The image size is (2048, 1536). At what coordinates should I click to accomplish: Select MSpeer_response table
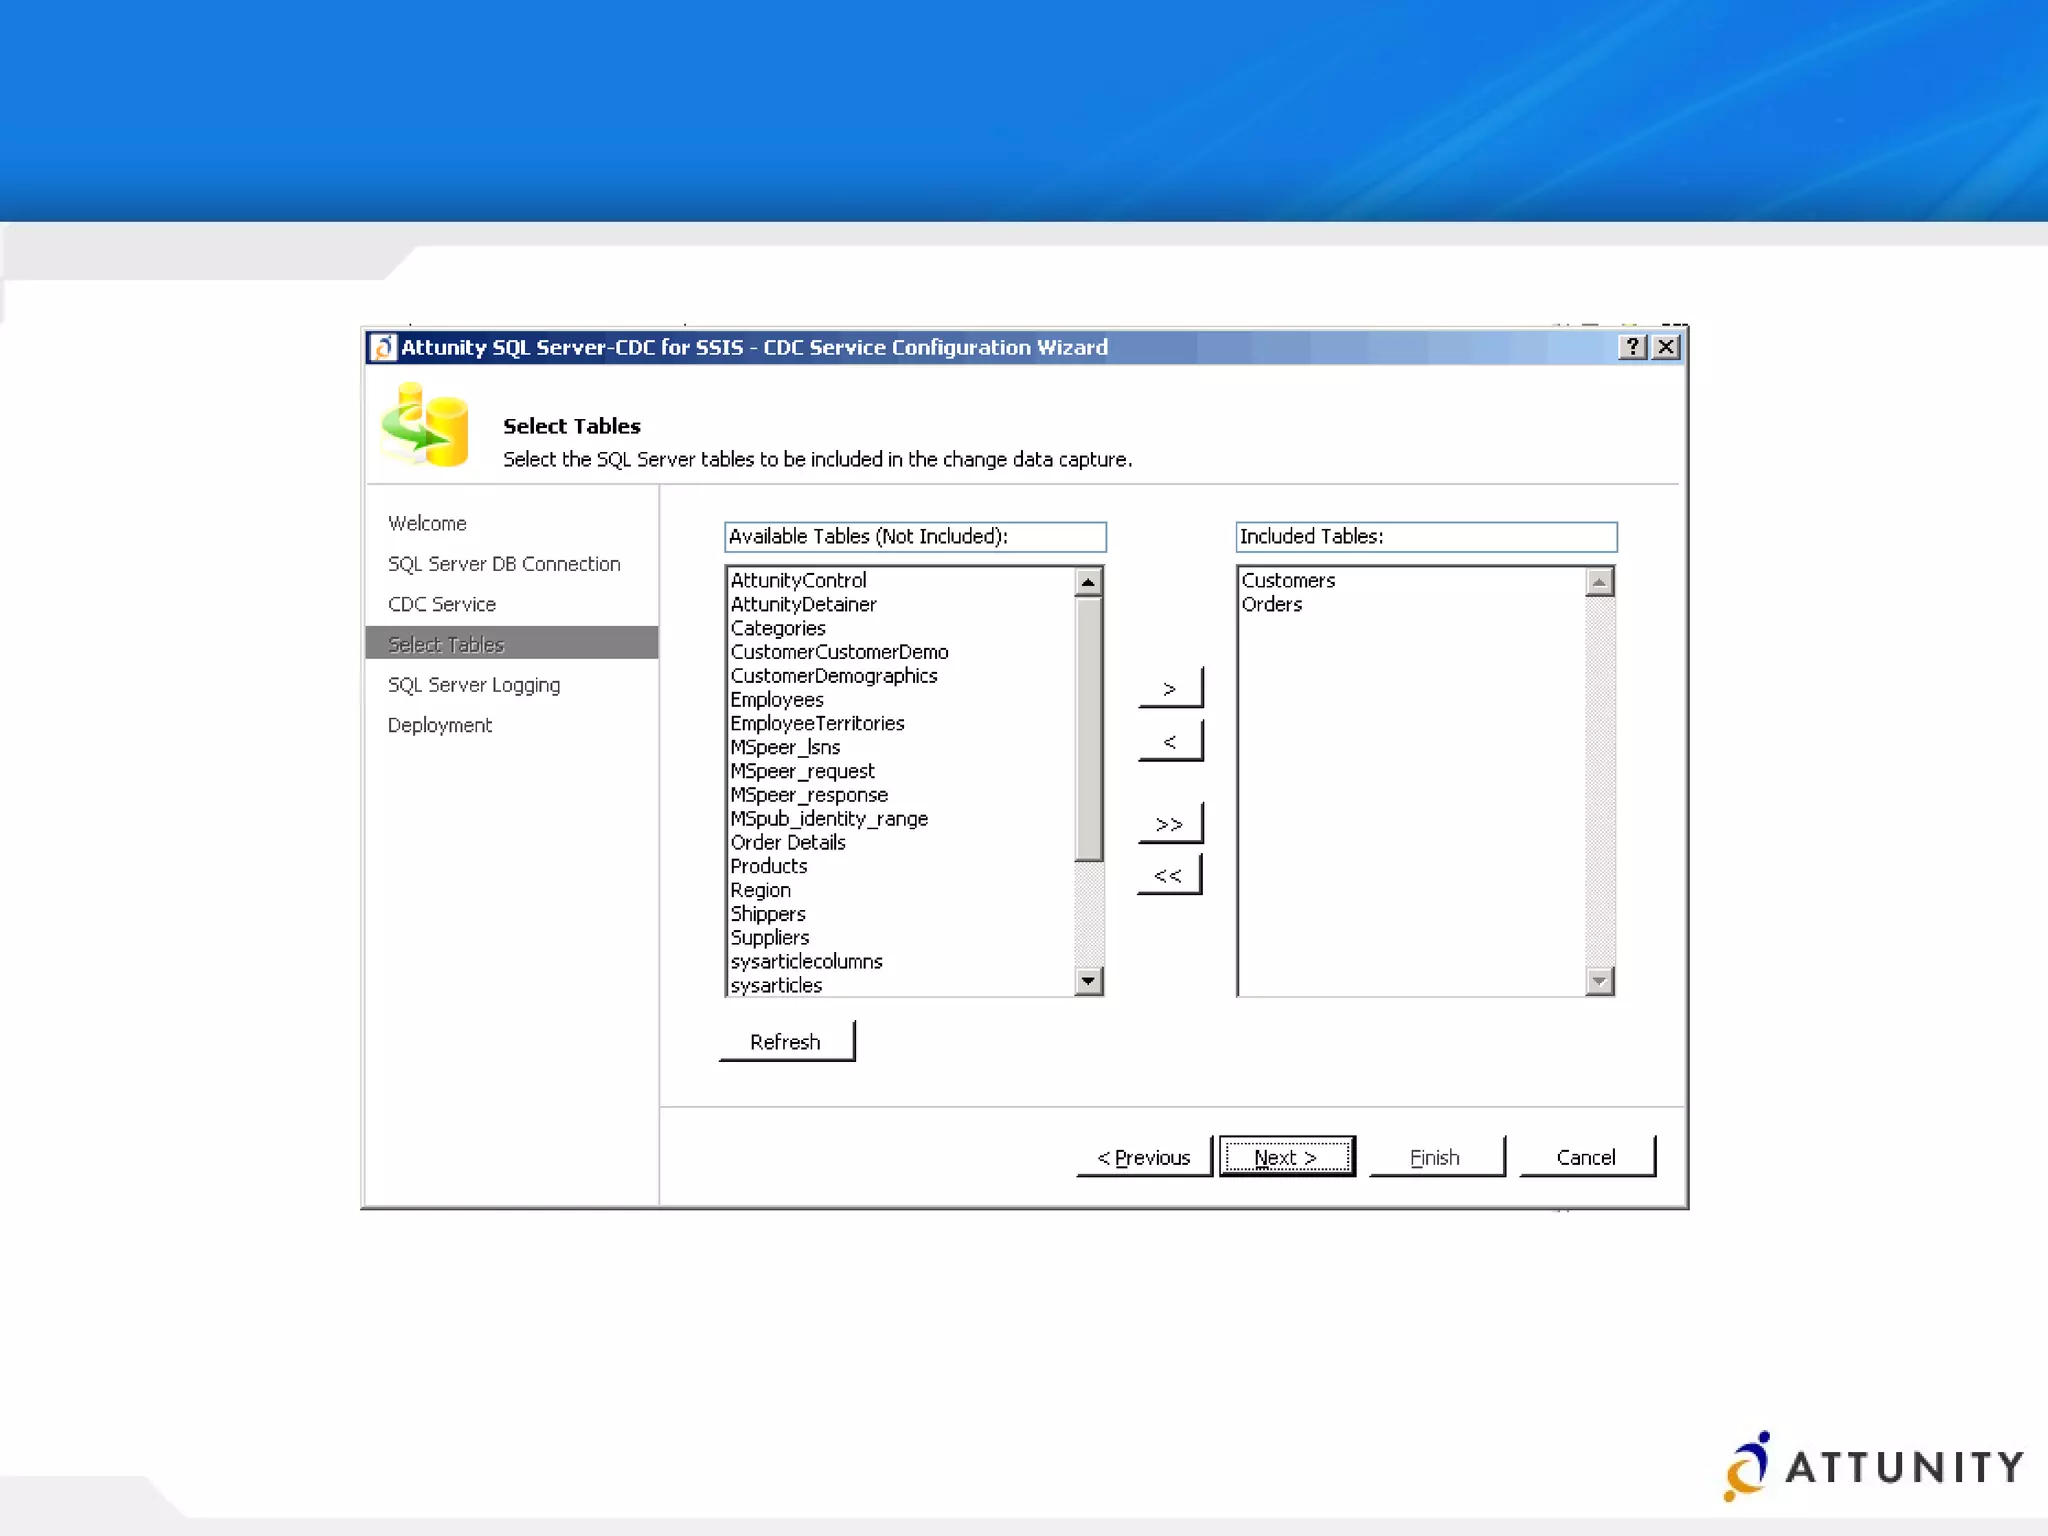click(x=809, y=795)
